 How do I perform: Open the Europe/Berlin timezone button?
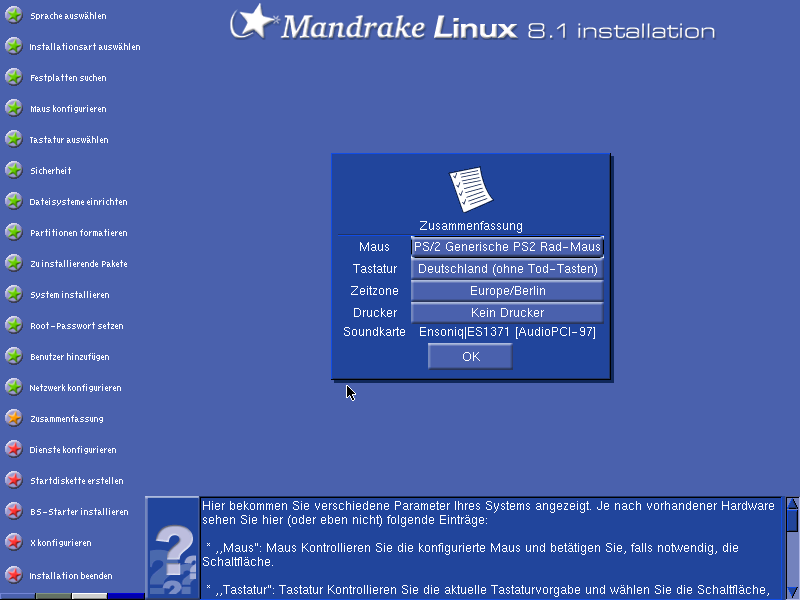coord(507,291)
